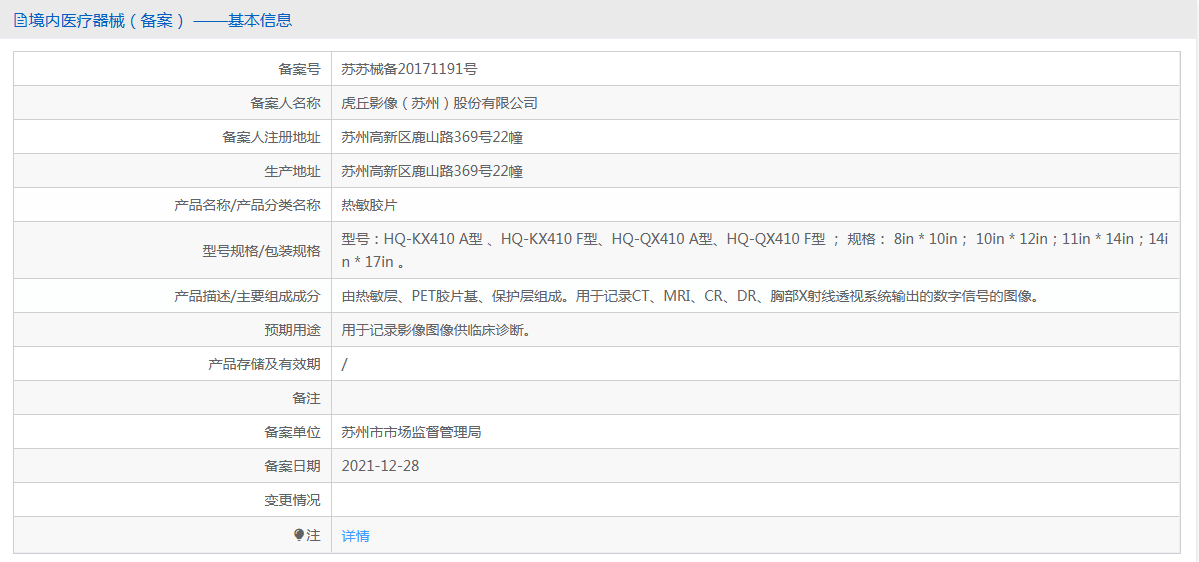The height and width of the screenshot is (562, 1199).
Task: Click the address value in 备案人注册地址 row
Action: [432, 138]
